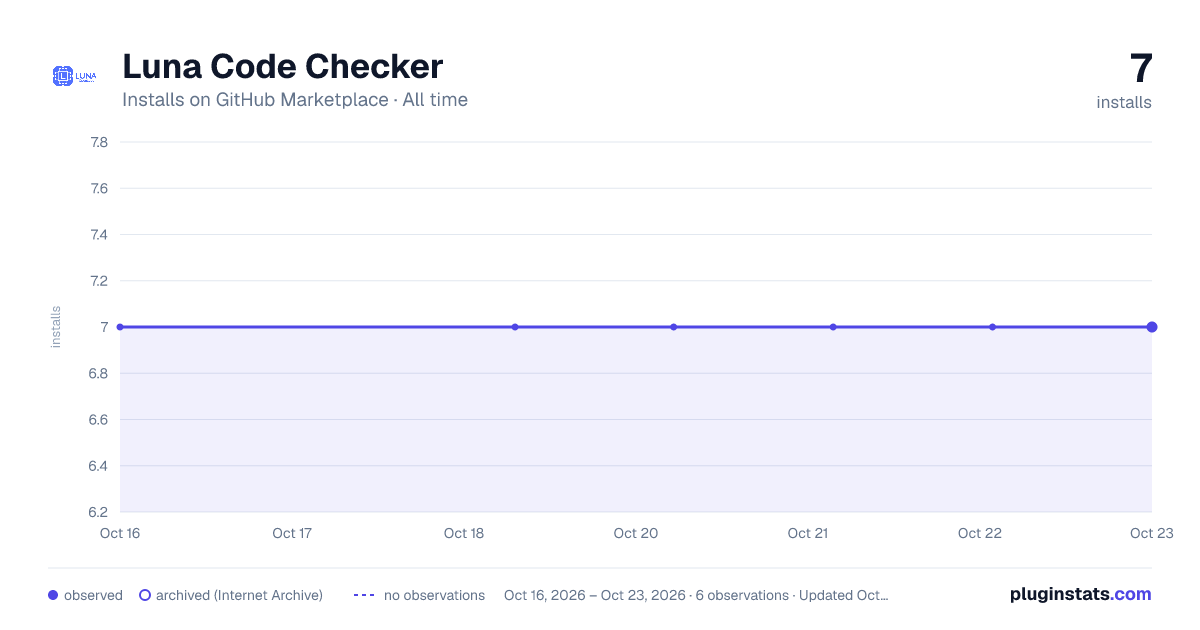Click the 6.8 y-axis label
Screen dimensions: 1200x630
coord(98,373)
